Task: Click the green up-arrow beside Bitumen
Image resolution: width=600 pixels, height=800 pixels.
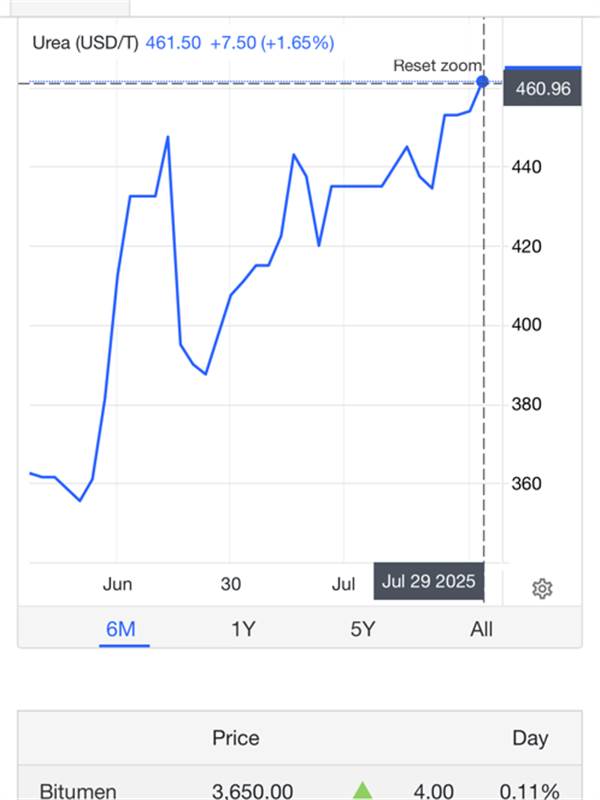Action: [x=362, y=790]
